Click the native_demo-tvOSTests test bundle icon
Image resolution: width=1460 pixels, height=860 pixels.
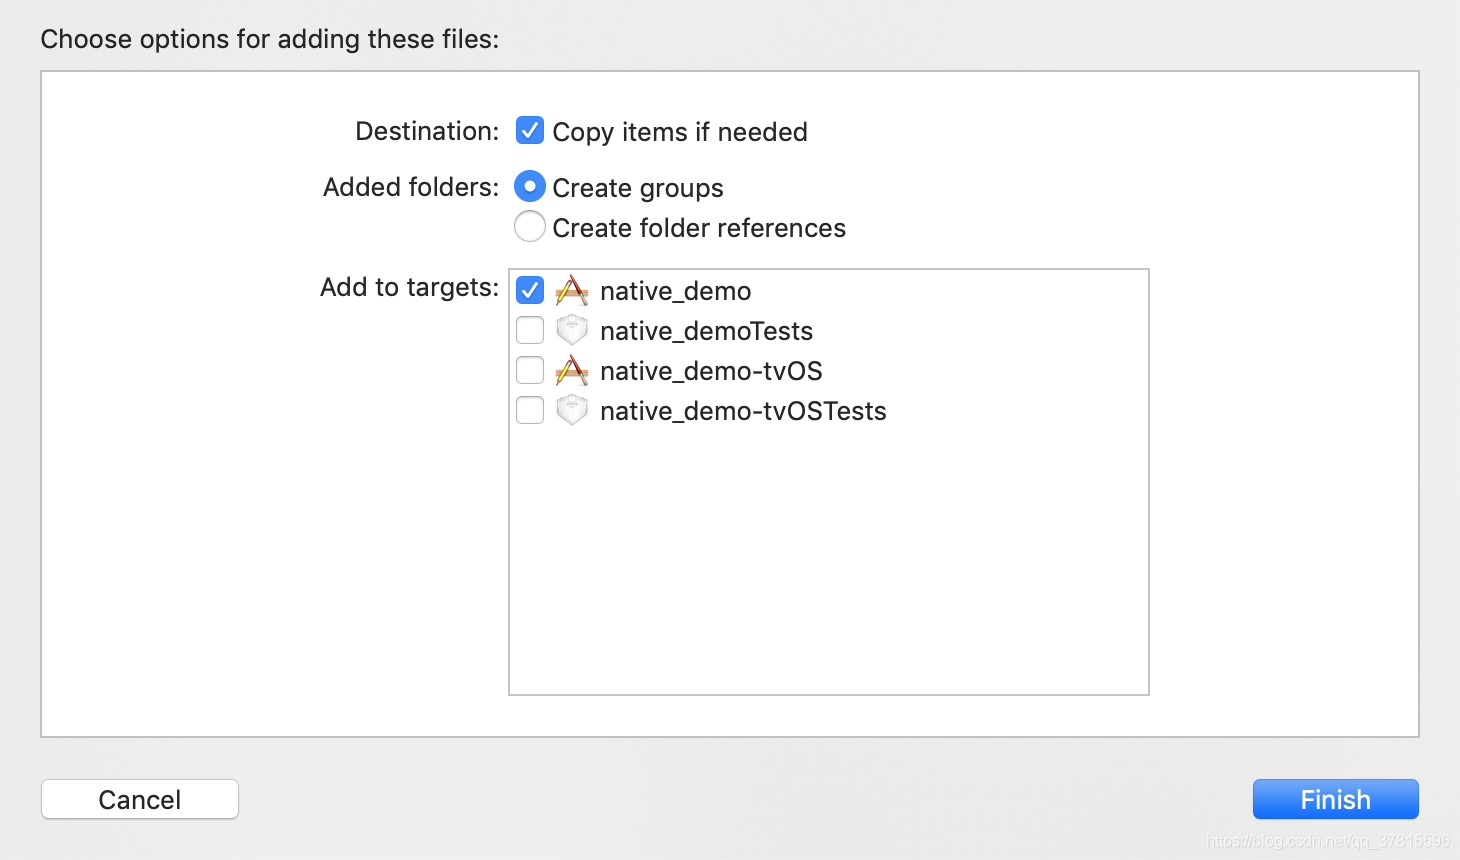click(x=572, y=410)
